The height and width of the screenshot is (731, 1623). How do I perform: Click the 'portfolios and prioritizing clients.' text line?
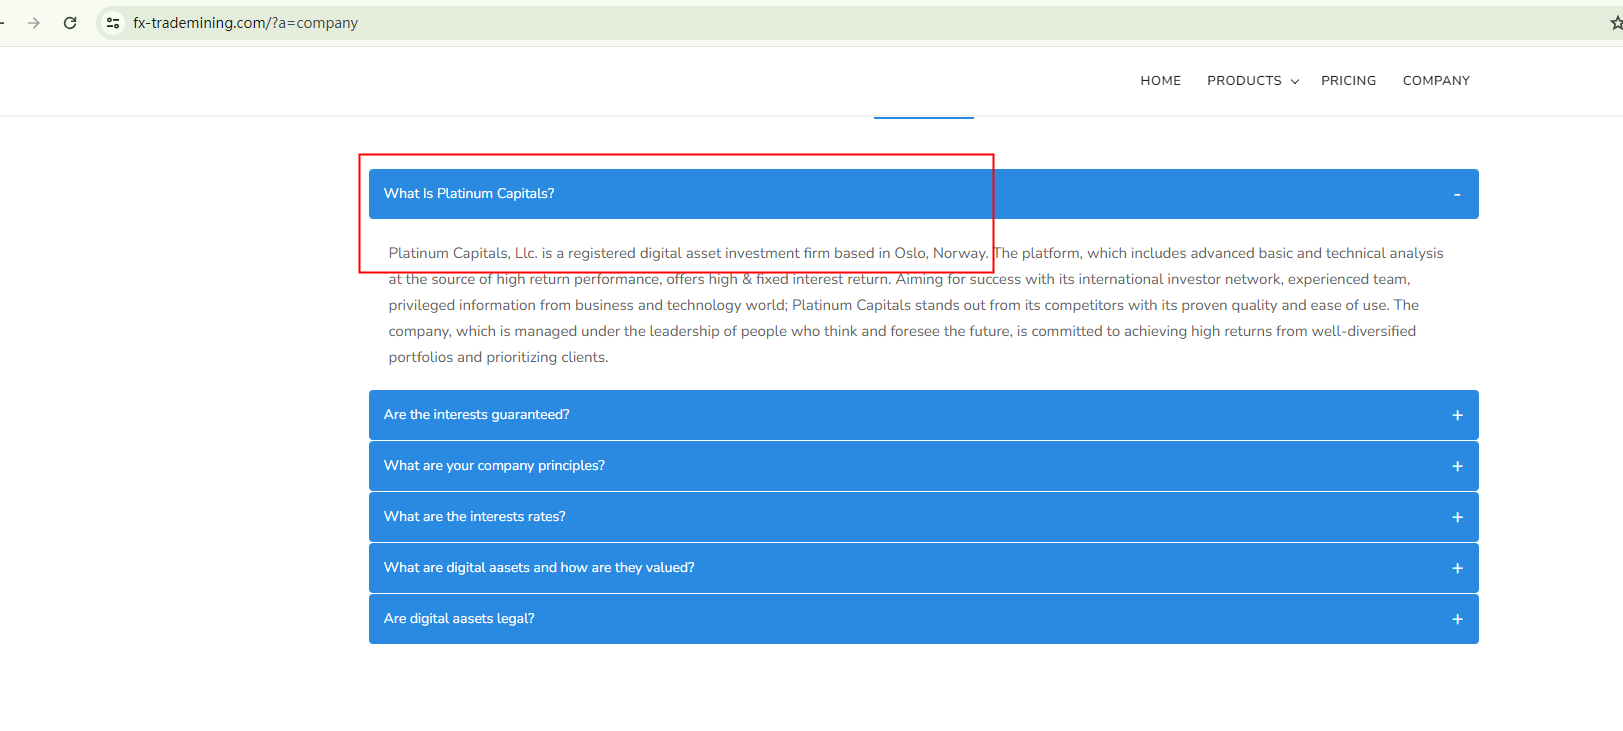498,358
